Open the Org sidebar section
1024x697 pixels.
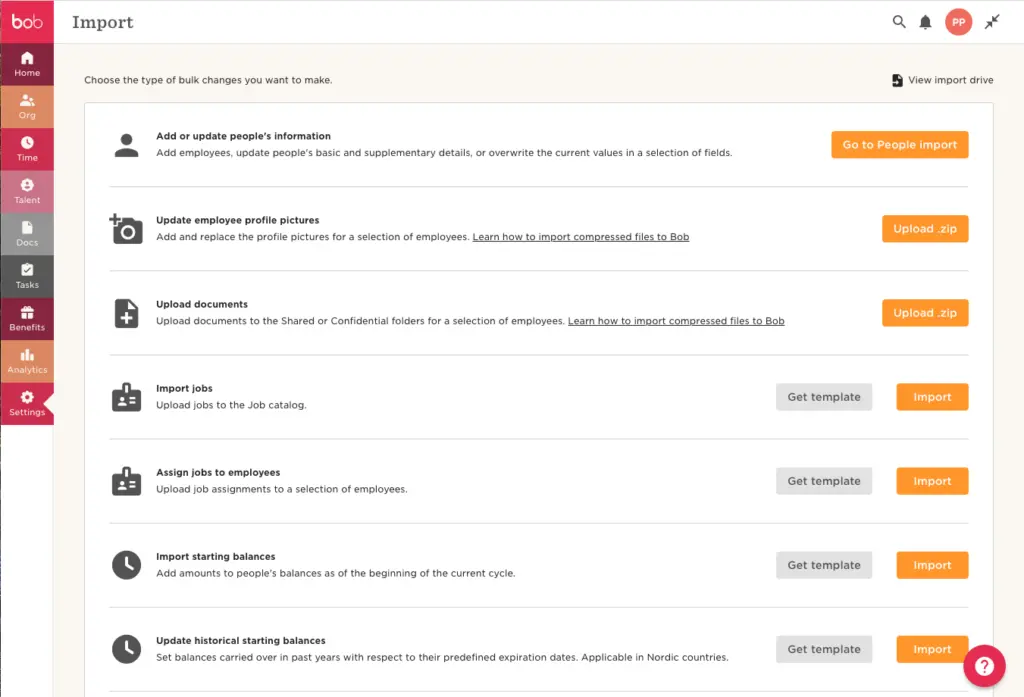27,106
